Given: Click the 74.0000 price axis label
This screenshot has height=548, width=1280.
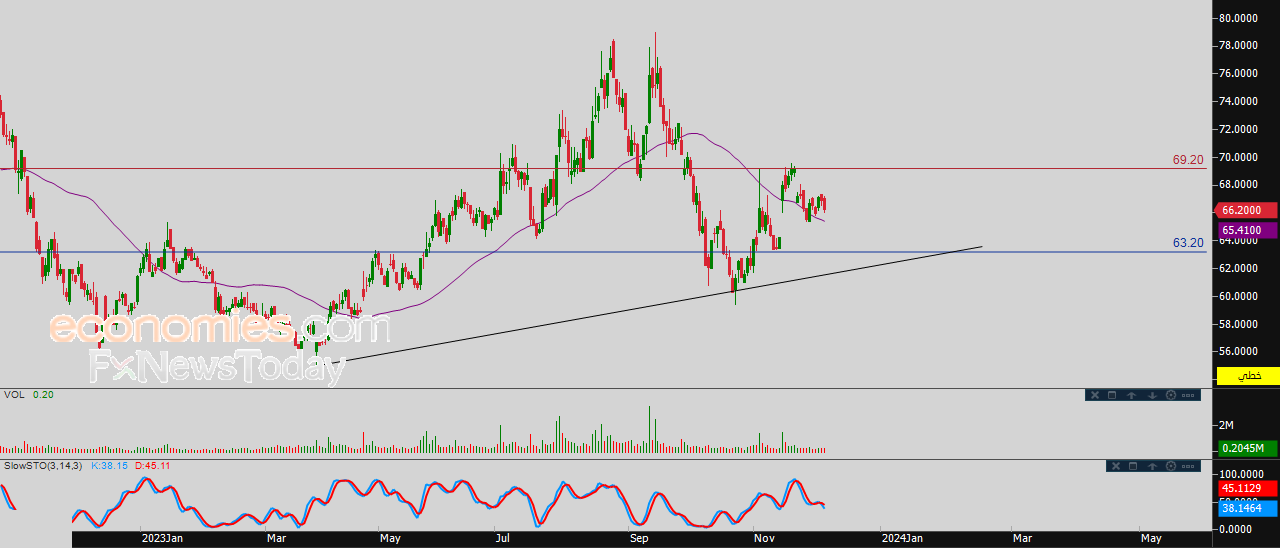Looking at the screenshot, I should tap(1237, 102).
